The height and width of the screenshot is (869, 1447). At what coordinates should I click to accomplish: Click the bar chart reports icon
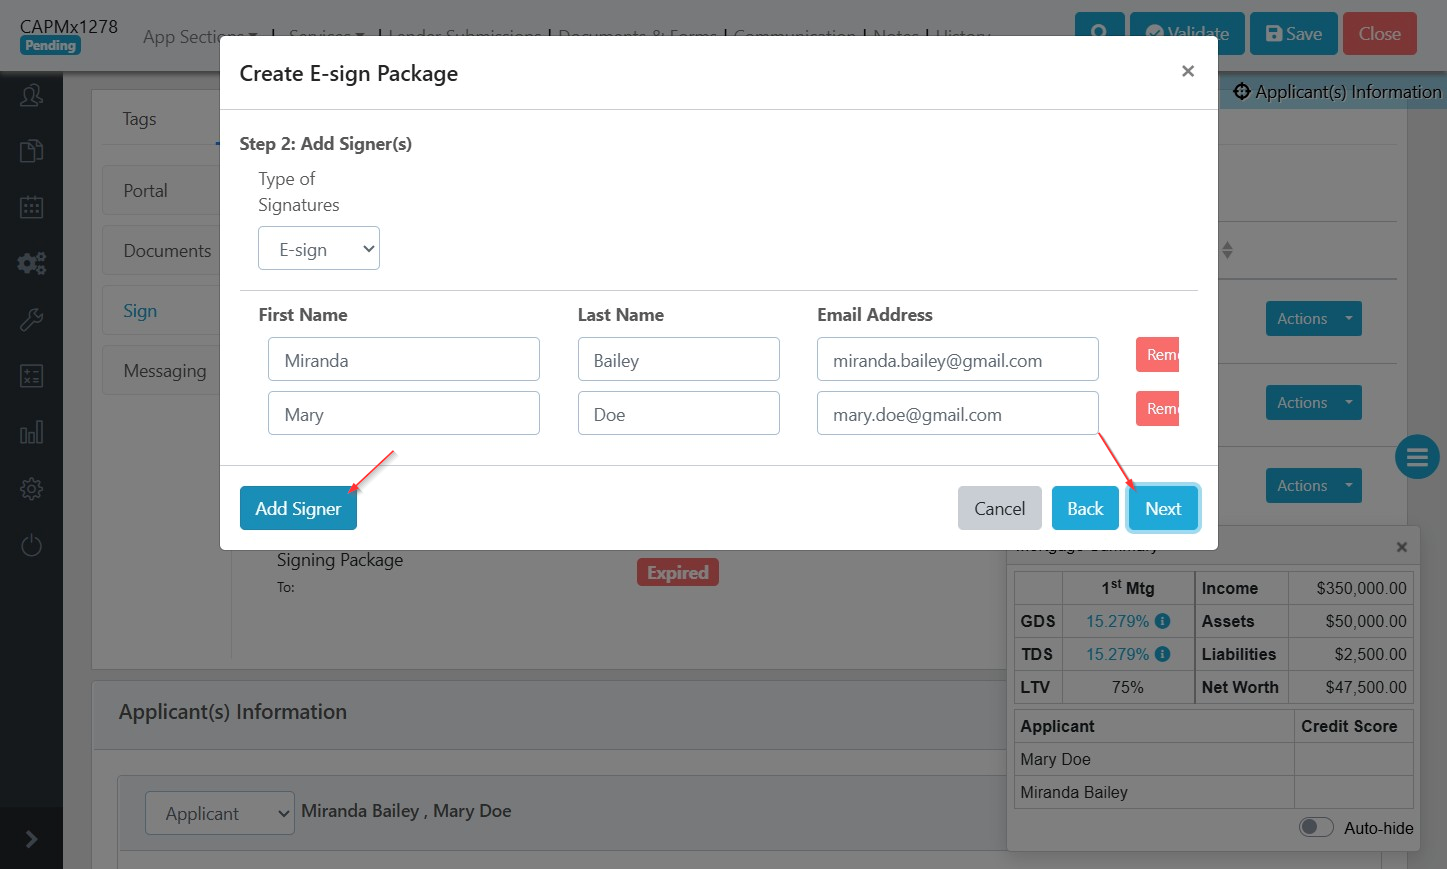(x=31, y=433)
